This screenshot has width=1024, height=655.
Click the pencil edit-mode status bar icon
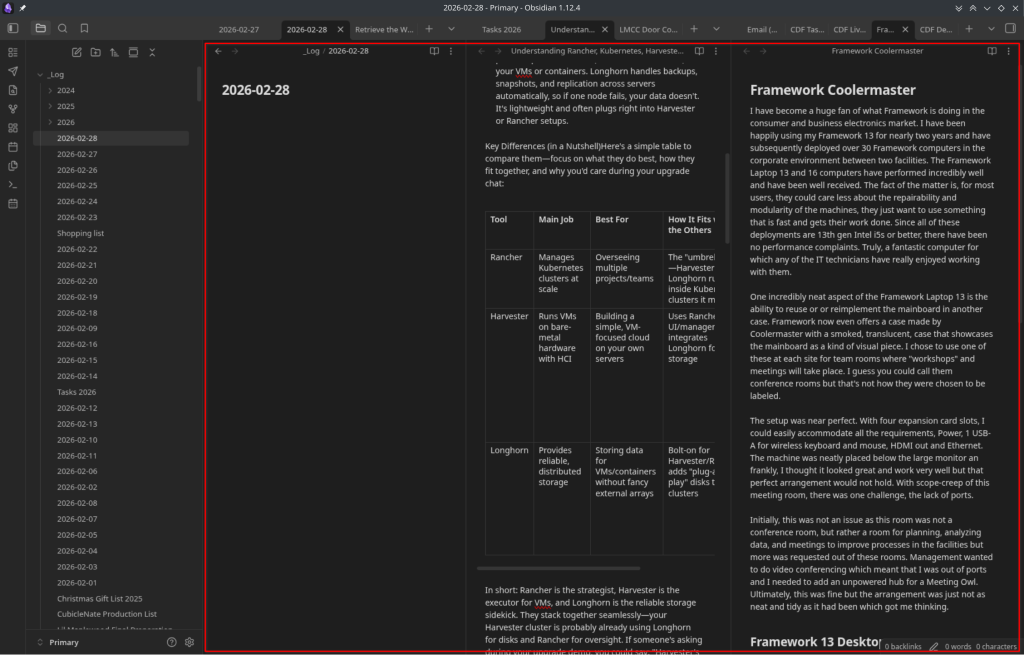[934, 647]
